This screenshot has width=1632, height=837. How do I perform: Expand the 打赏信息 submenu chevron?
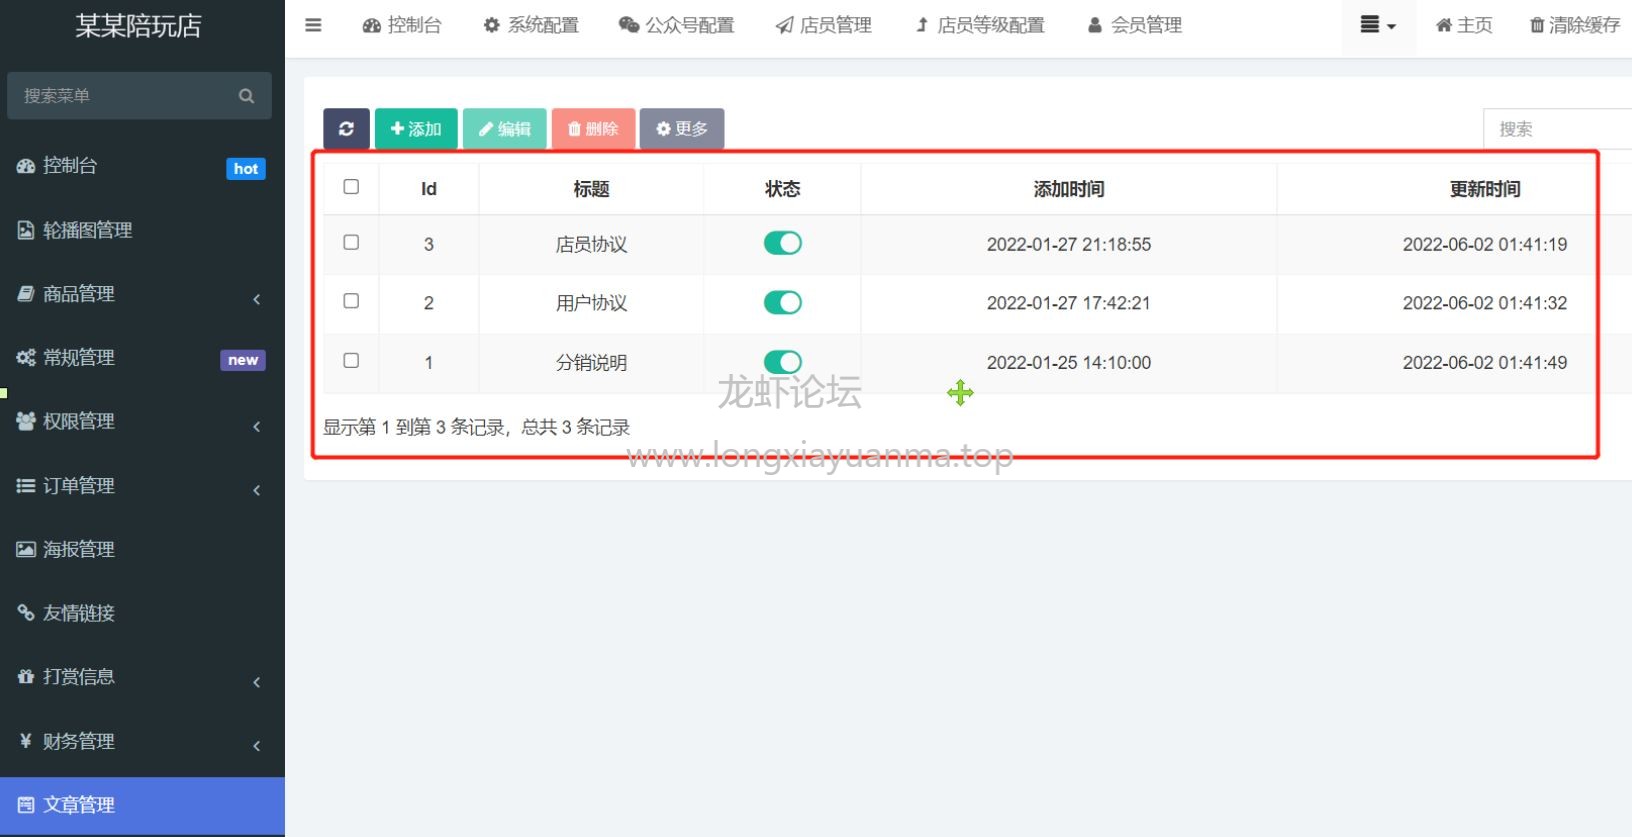[257, 682]
